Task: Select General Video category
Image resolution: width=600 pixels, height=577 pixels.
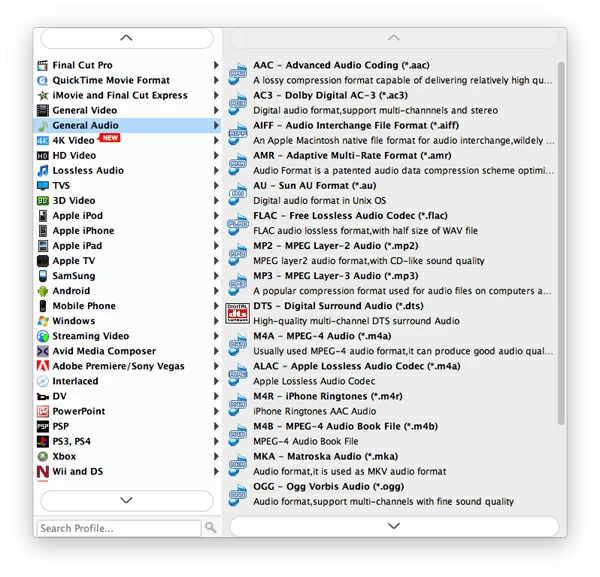Action: click(84, 110)
